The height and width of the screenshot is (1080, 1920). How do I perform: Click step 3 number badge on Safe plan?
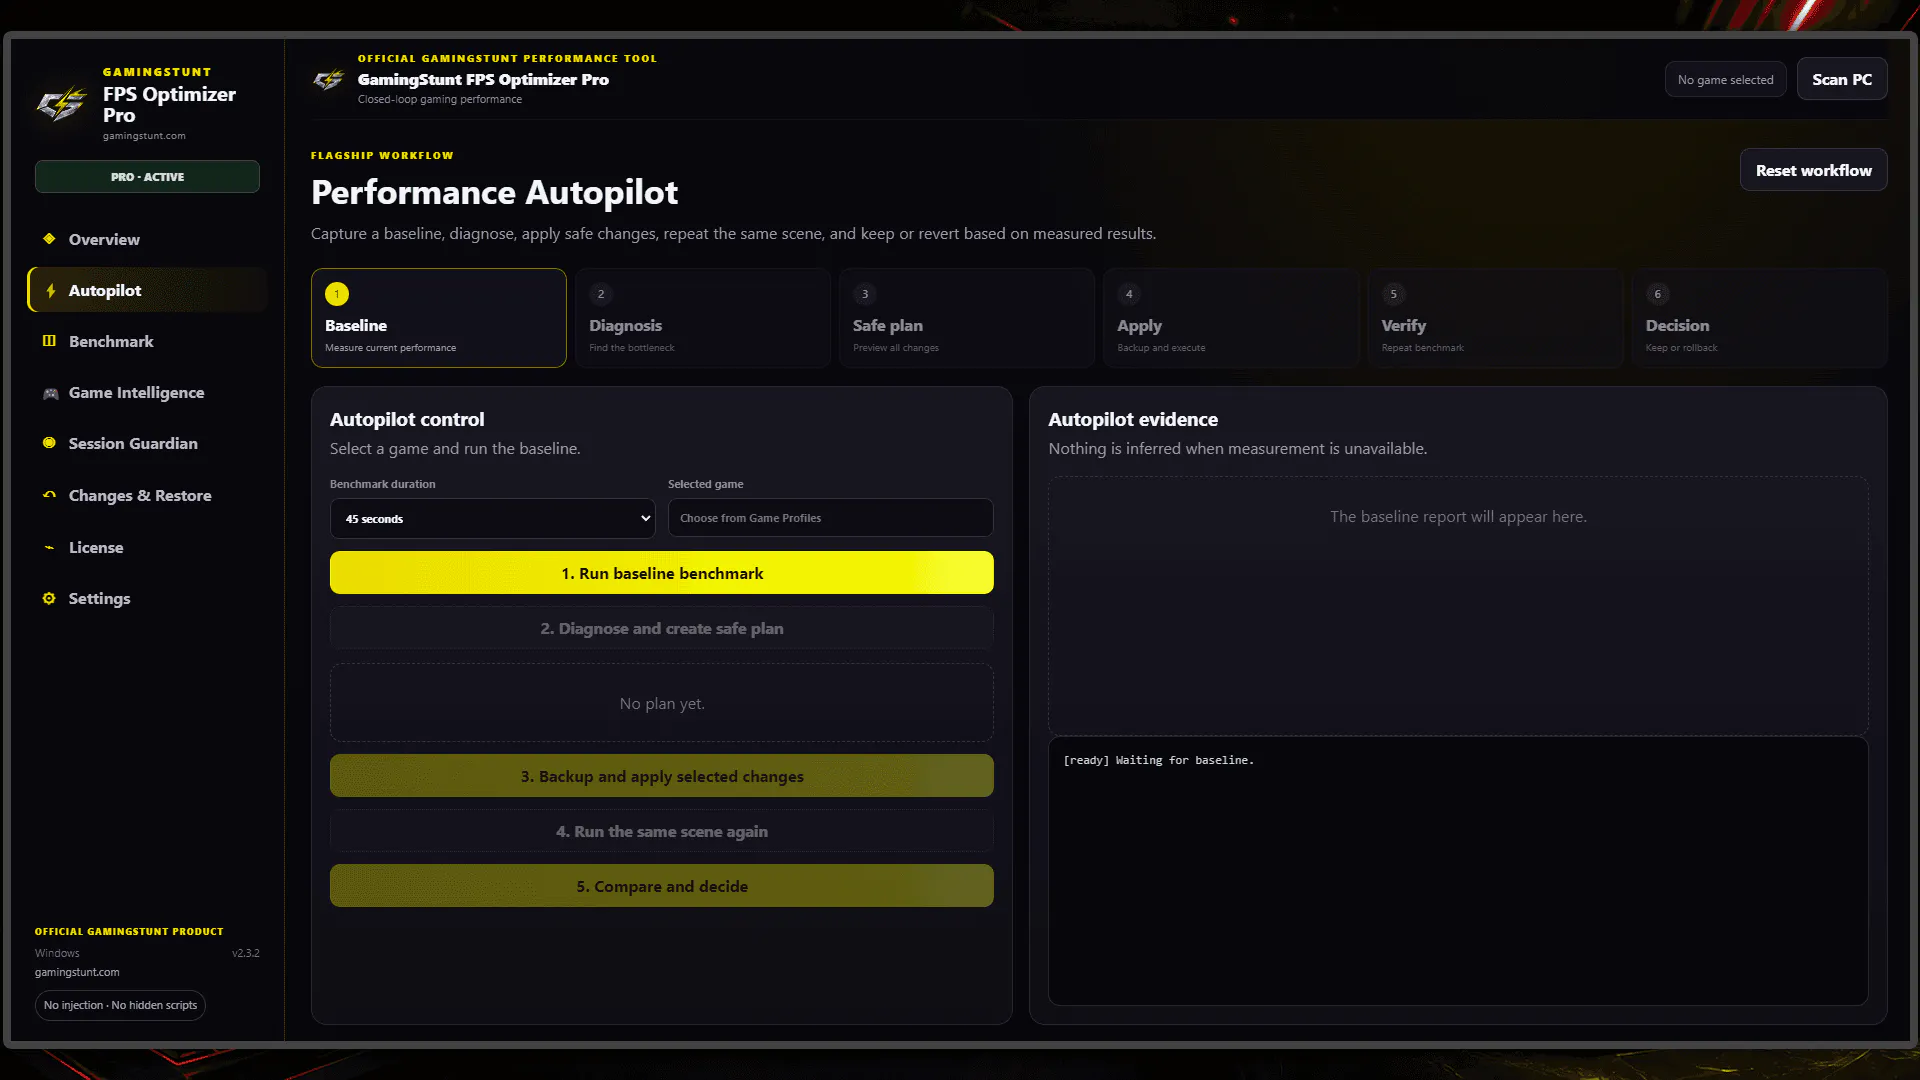point(865,294)
